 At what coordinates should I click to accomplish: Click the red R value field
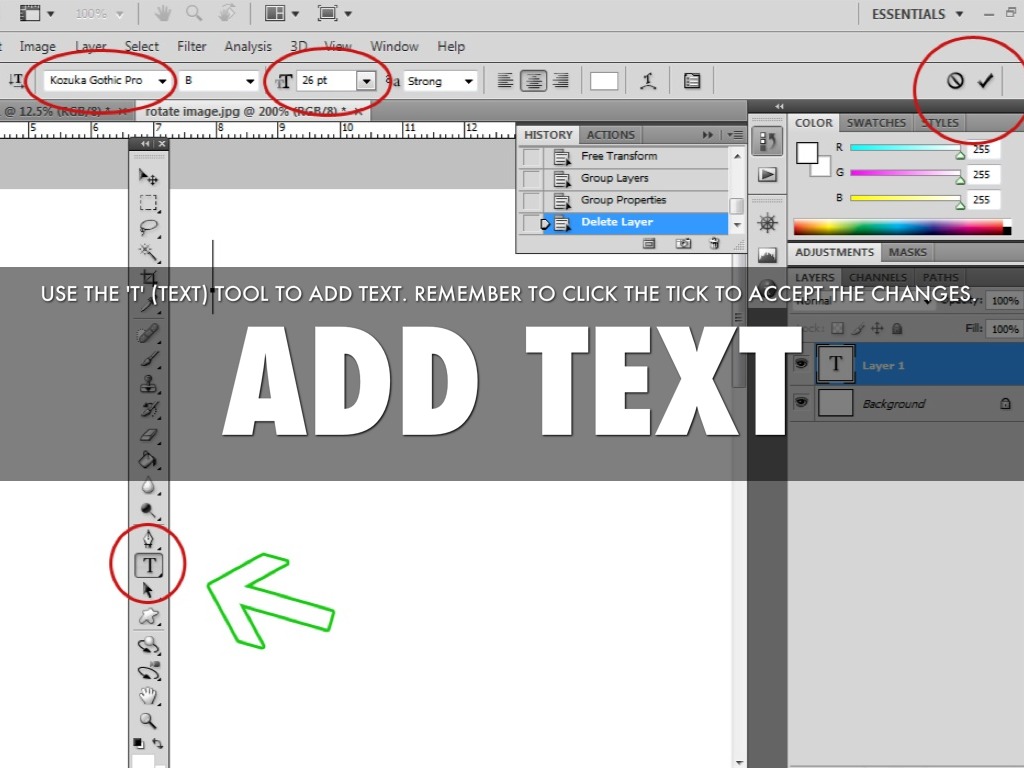coord(981,149)
